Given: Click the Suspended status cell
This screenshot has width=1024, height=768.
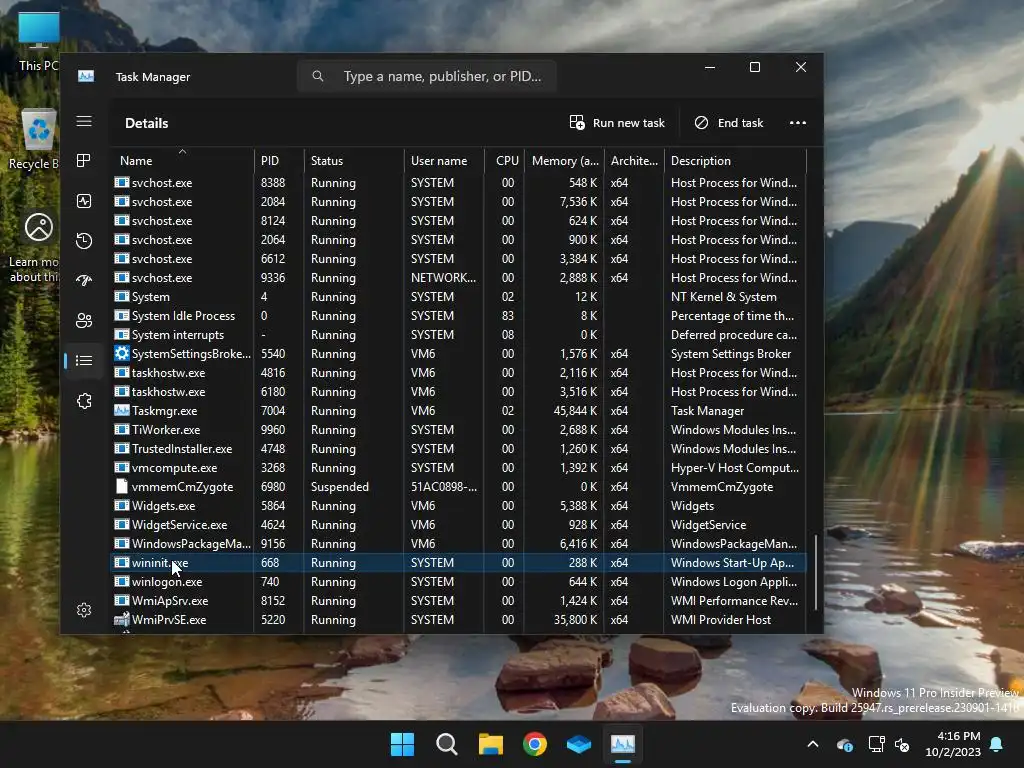Looking at the screenshot, I should coord(340,487).
